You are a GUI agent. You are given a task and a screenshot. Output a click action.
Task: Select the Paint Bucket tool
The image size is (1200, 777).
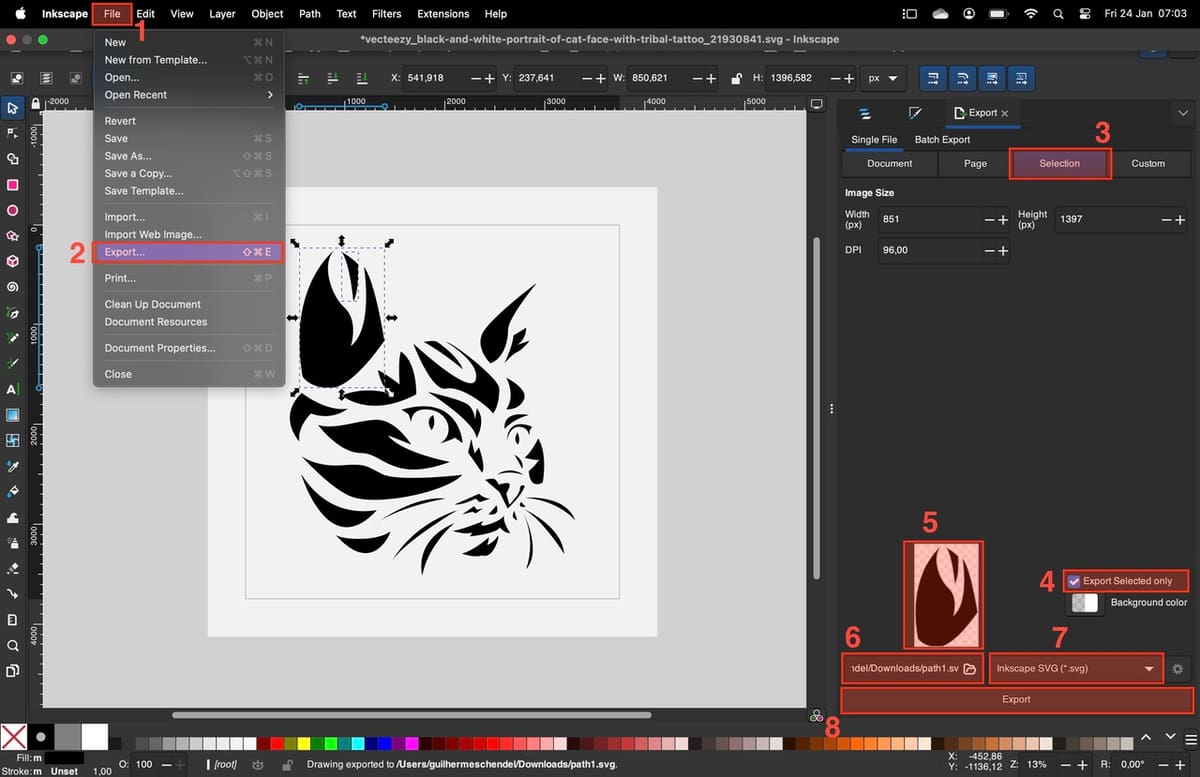[12, 492]
